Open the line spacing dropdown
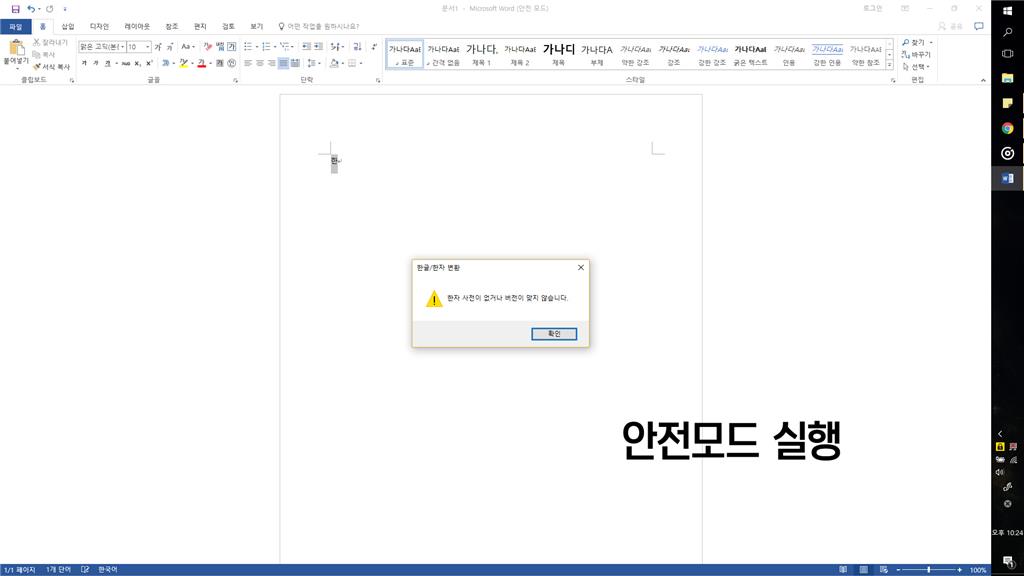 [x=313, y=63]
